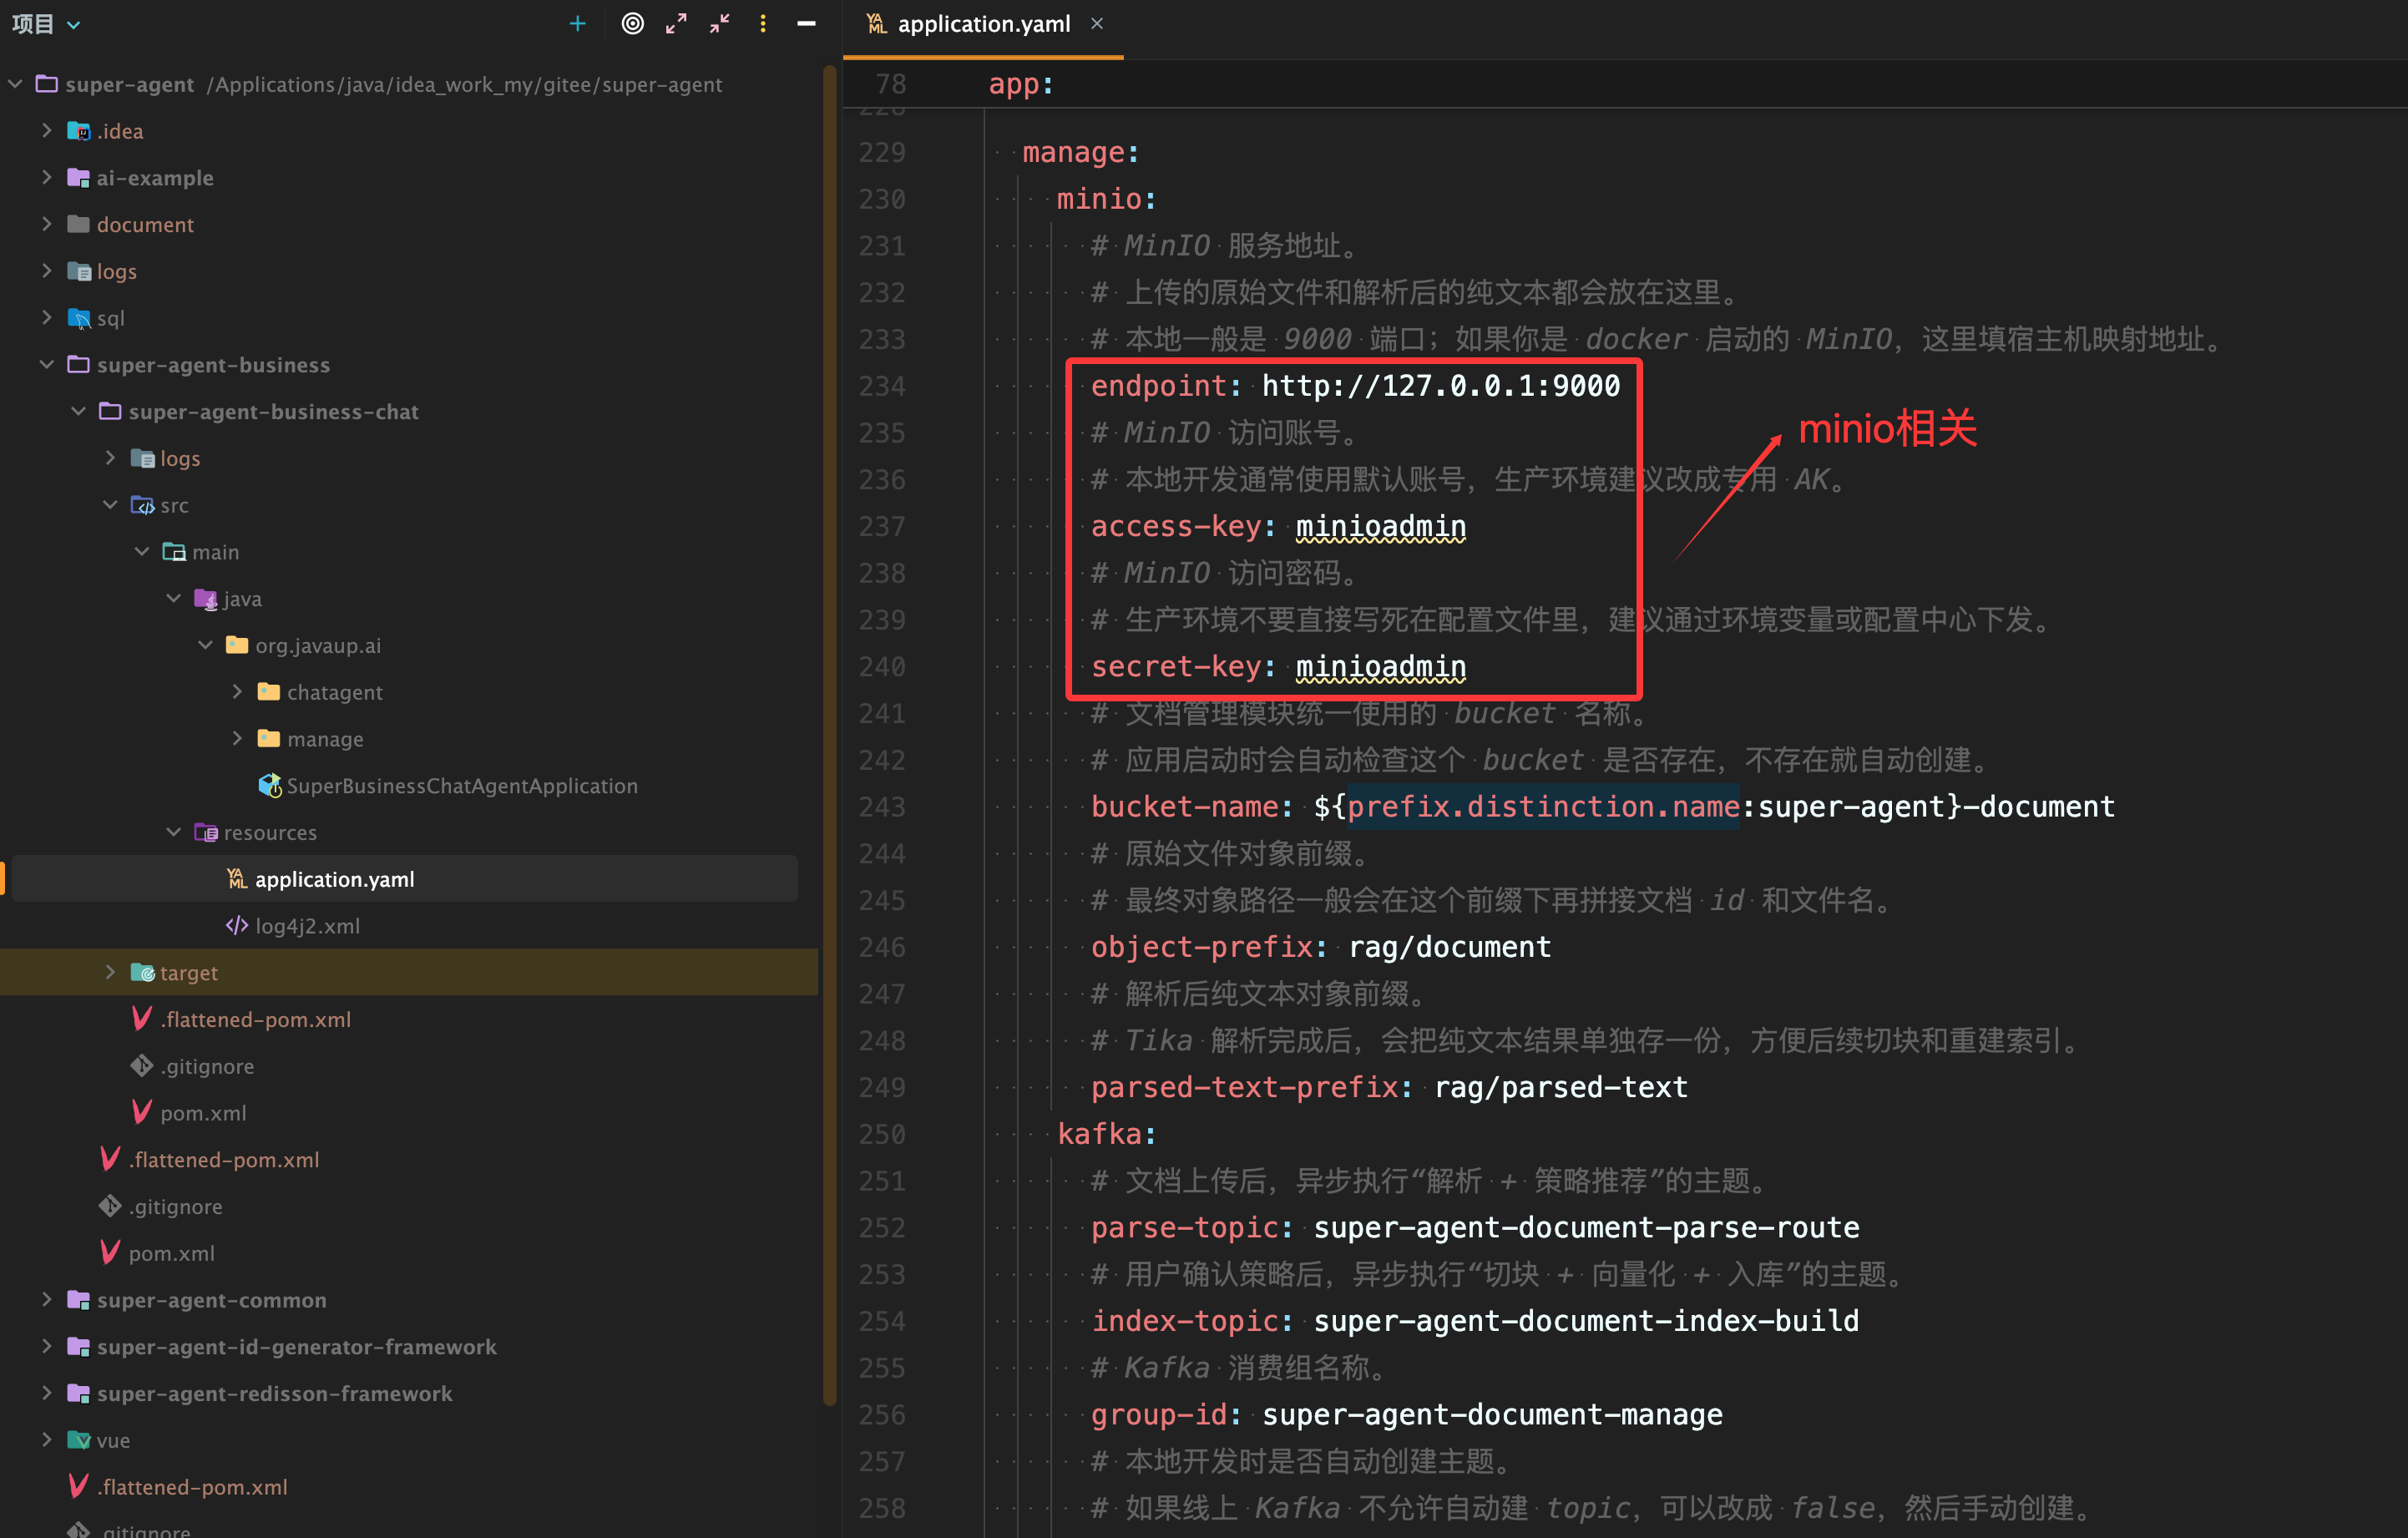
Task: Click the expand all icon in project panel
Action: click(676, 24)
